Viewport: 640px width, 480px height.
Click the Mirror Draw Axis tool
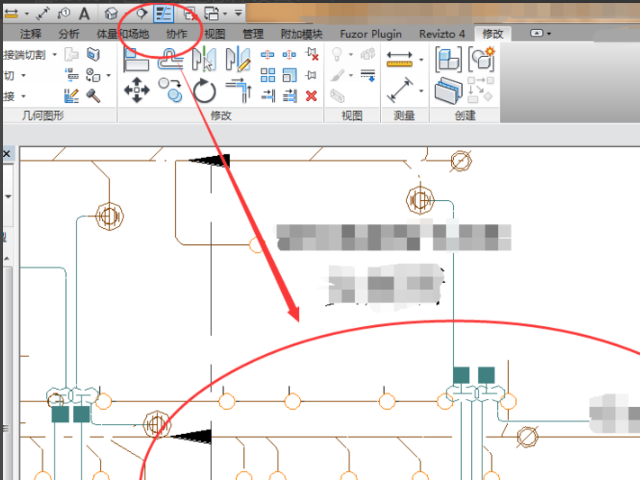tap(238, 59)
